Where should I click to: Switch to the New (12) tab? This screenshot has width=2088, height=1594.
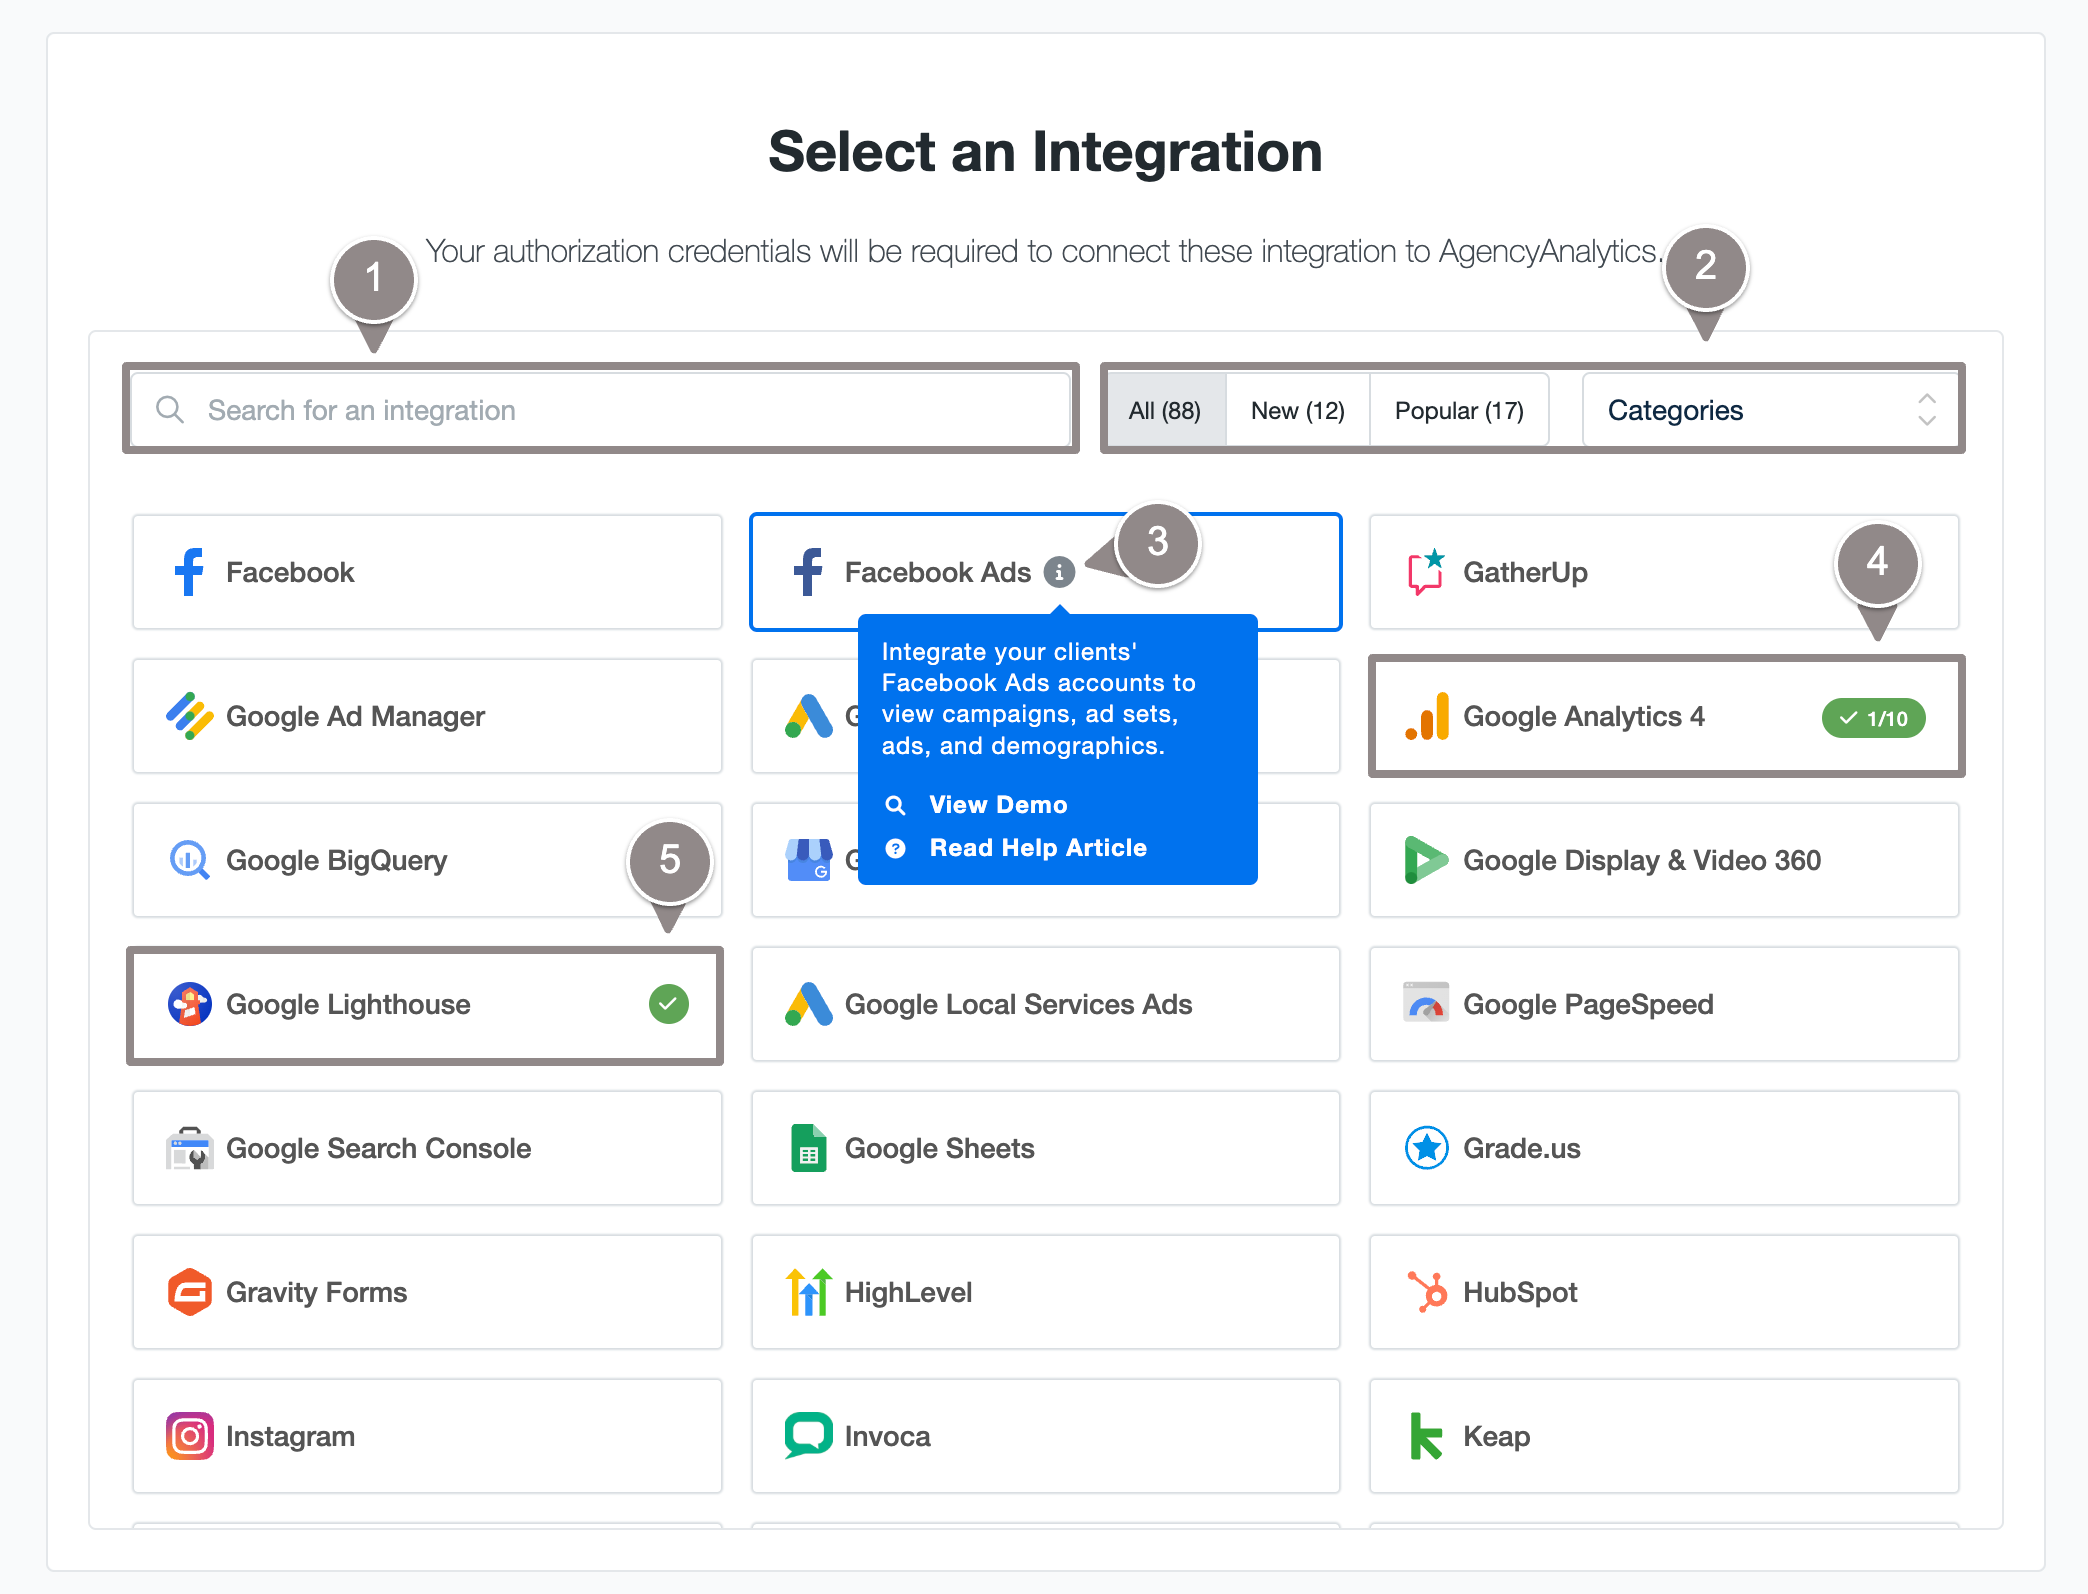(x=1297, y=409)
